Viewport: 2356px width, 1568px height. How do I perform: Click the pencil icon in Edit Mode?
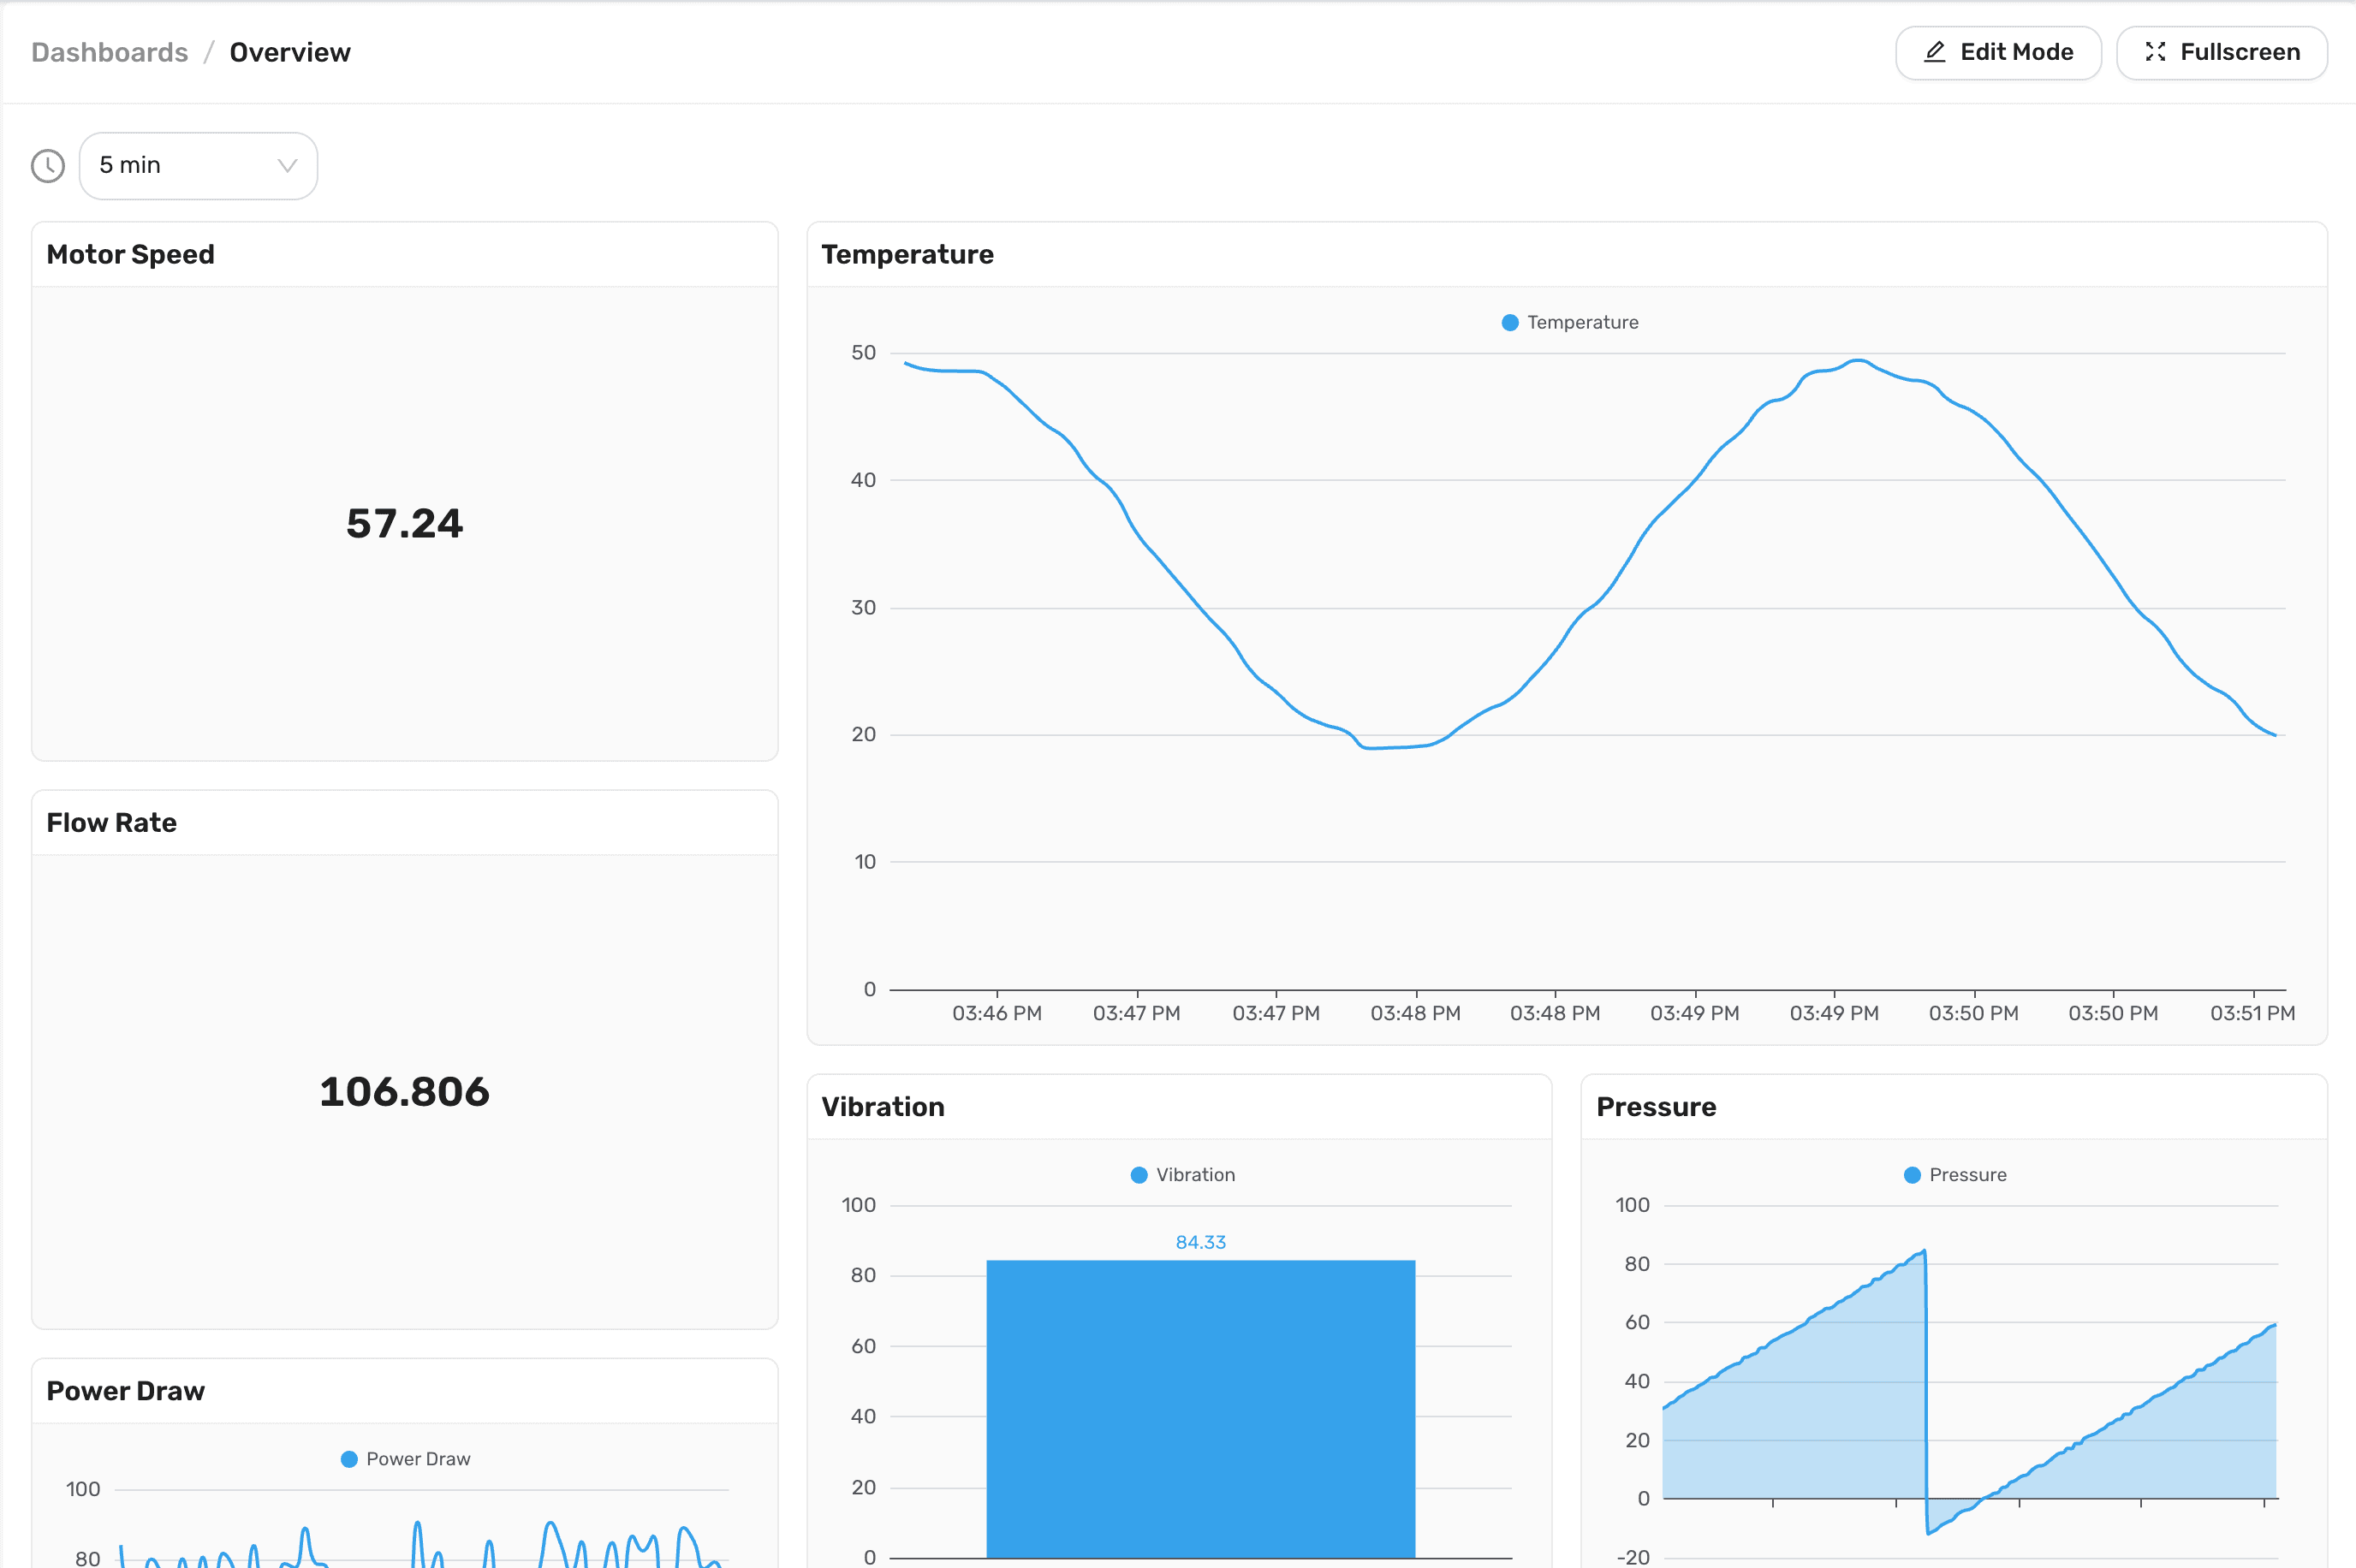click(1934, 52)
